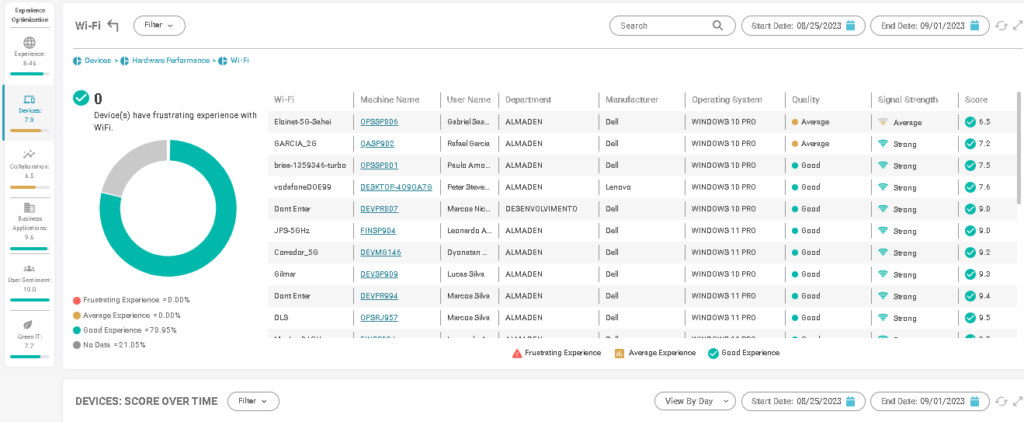This screenshot has width=1024, height=422.
Task: Click the magnifier icon in search box
Action: click(718, 26)
